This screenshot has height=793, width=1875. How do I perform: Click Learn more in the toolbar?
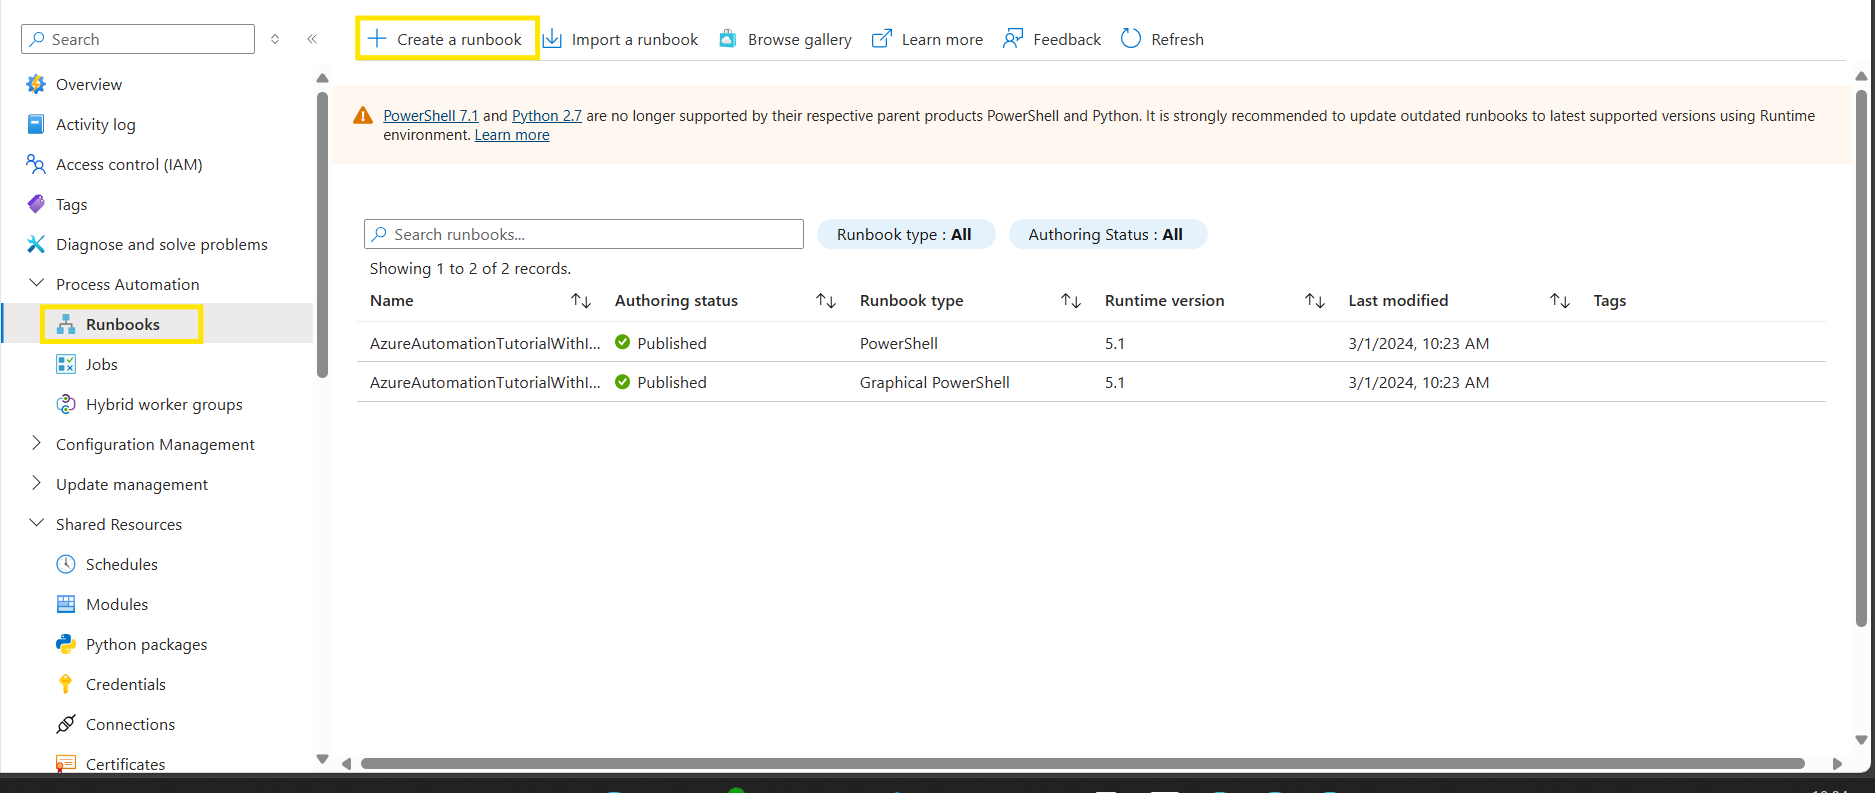(x=927, y=39)
